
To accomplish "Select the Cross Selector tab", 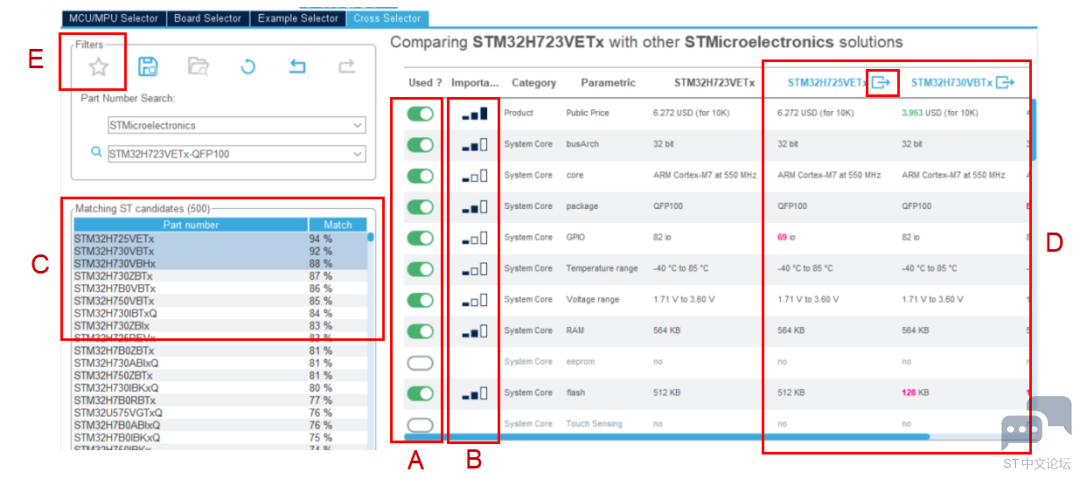I will [388, 18].
